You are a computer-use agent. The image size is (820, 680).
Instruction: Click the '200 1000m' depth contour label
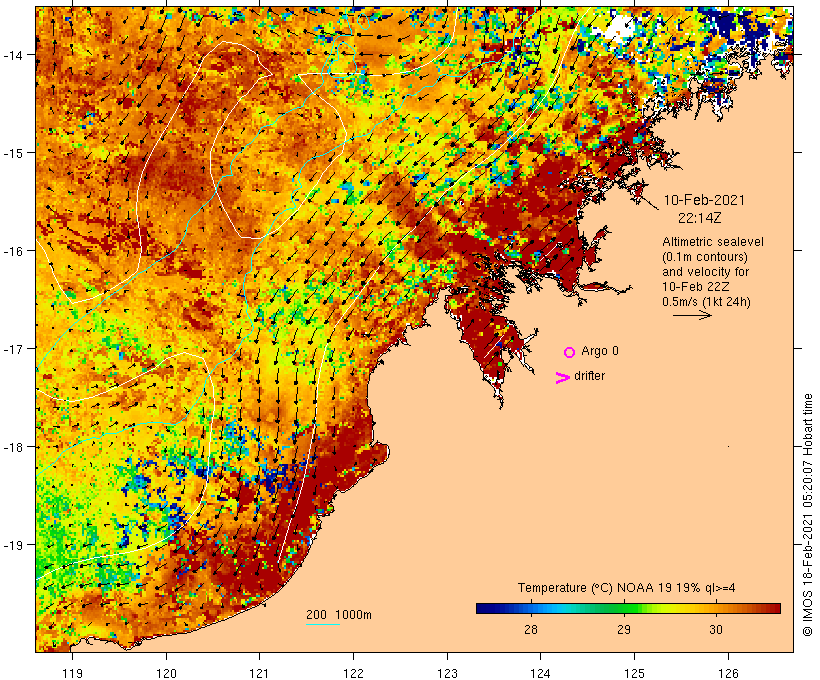tap(339, 615)
